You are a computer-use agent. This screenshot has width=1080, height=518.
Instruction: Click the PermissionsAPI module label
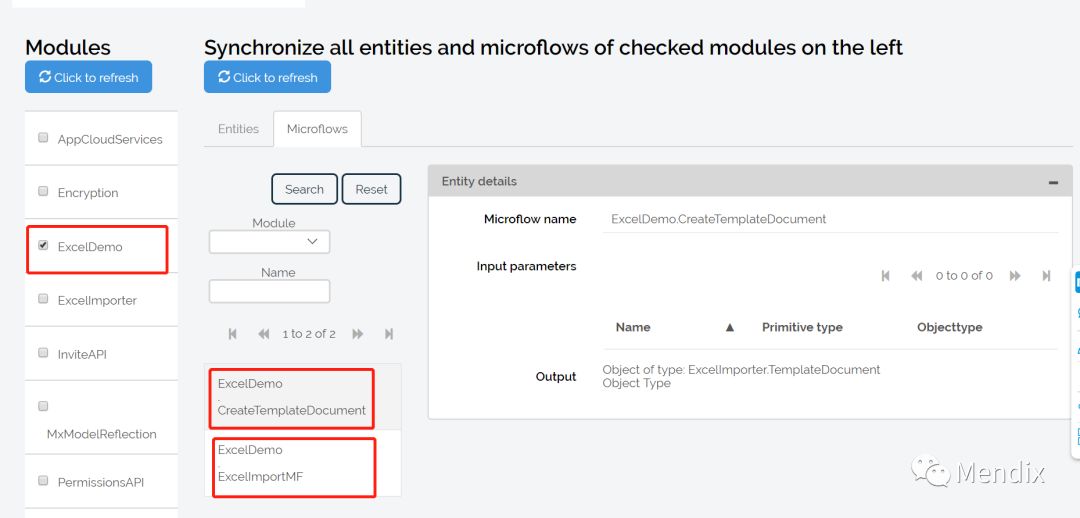(x=101, y=482)
